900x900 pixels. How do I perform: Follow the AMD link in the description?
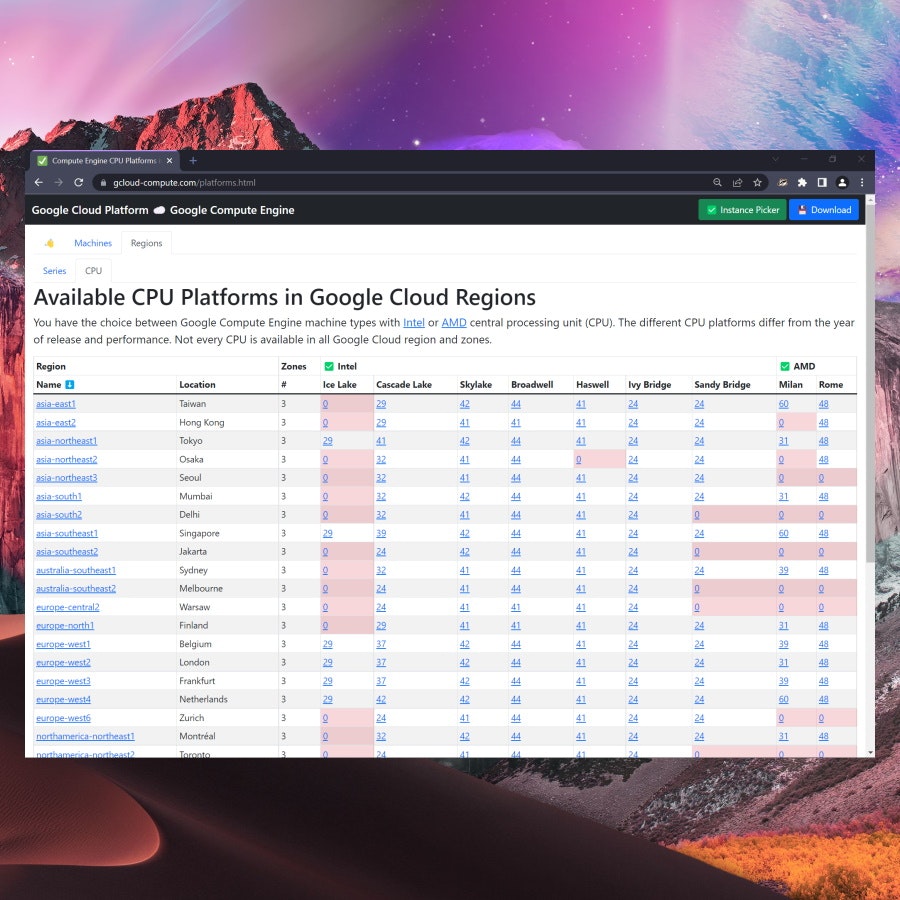(x=453, y=323)
